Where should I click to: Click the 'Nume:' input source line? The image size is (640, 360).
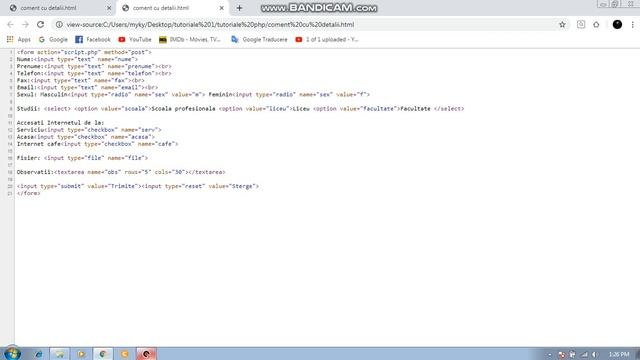(x=77, y=59)
